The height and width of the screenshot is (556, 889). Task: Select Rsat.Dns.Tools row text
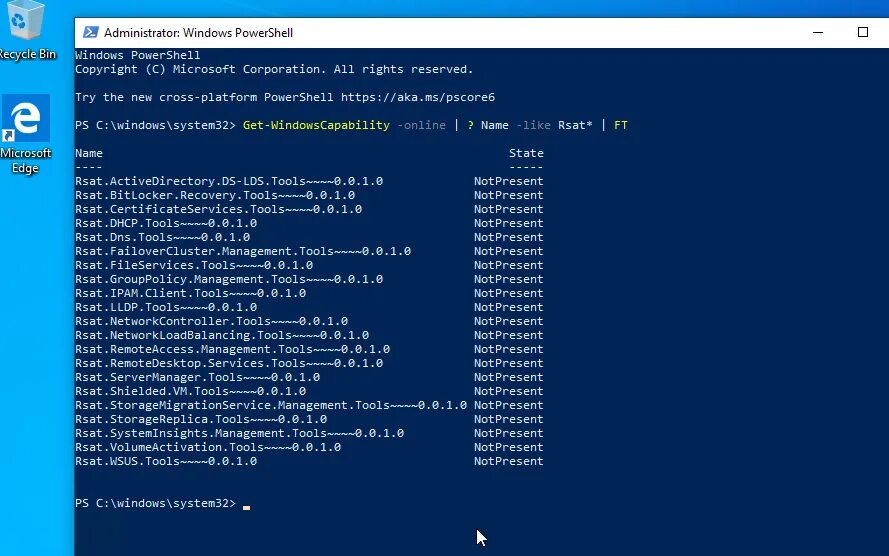[x=163, y=237]
